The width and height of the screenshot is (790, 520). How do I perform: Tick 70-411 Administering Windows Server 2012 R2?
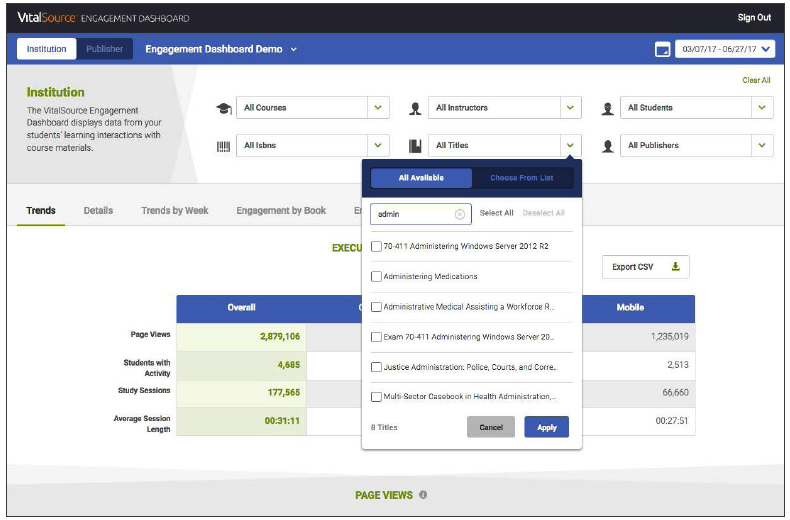(376, 246)
